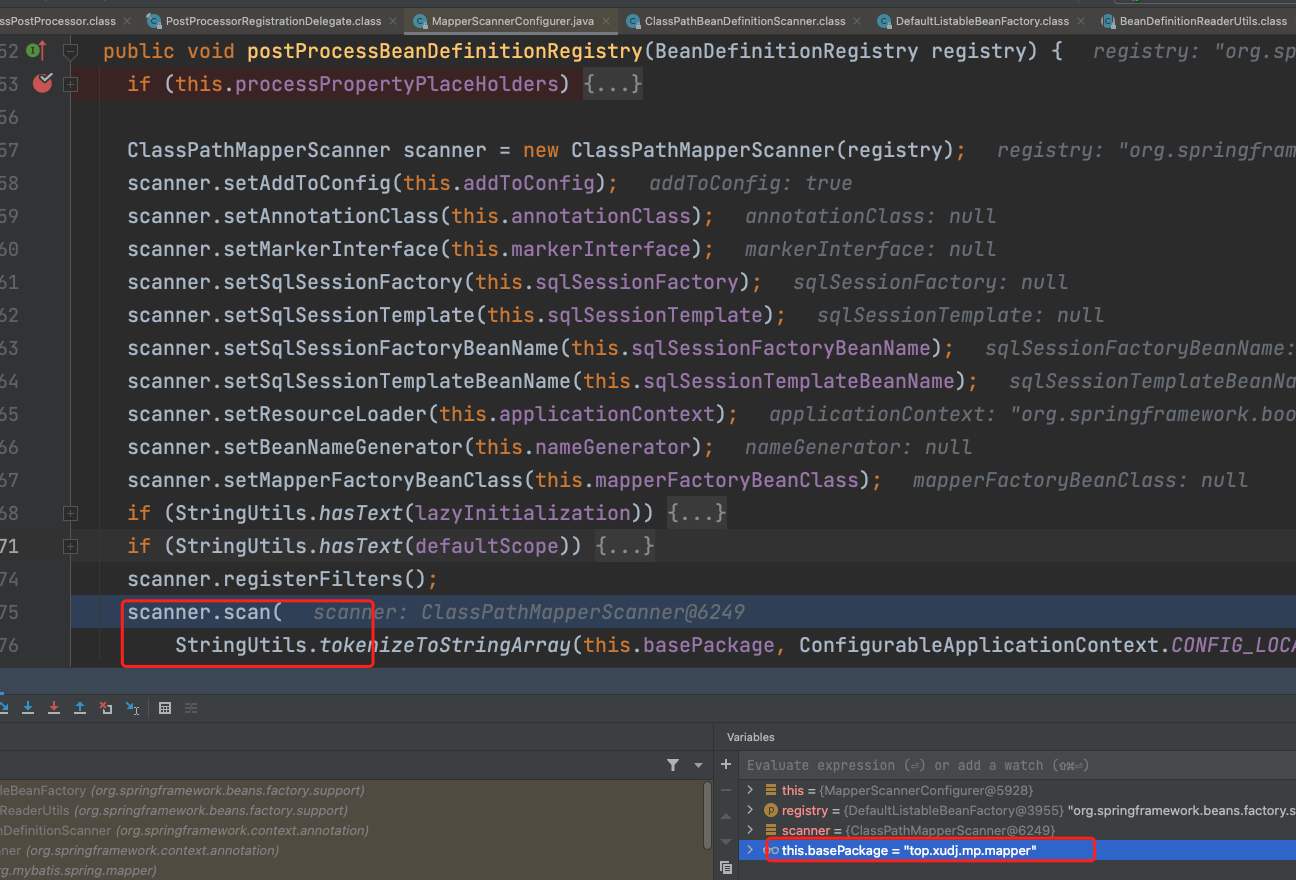This screenshot has height=880, width=1296.
Task: Close the DefaultListableBeanFactory.class tab
Action: click(1079, 21)
